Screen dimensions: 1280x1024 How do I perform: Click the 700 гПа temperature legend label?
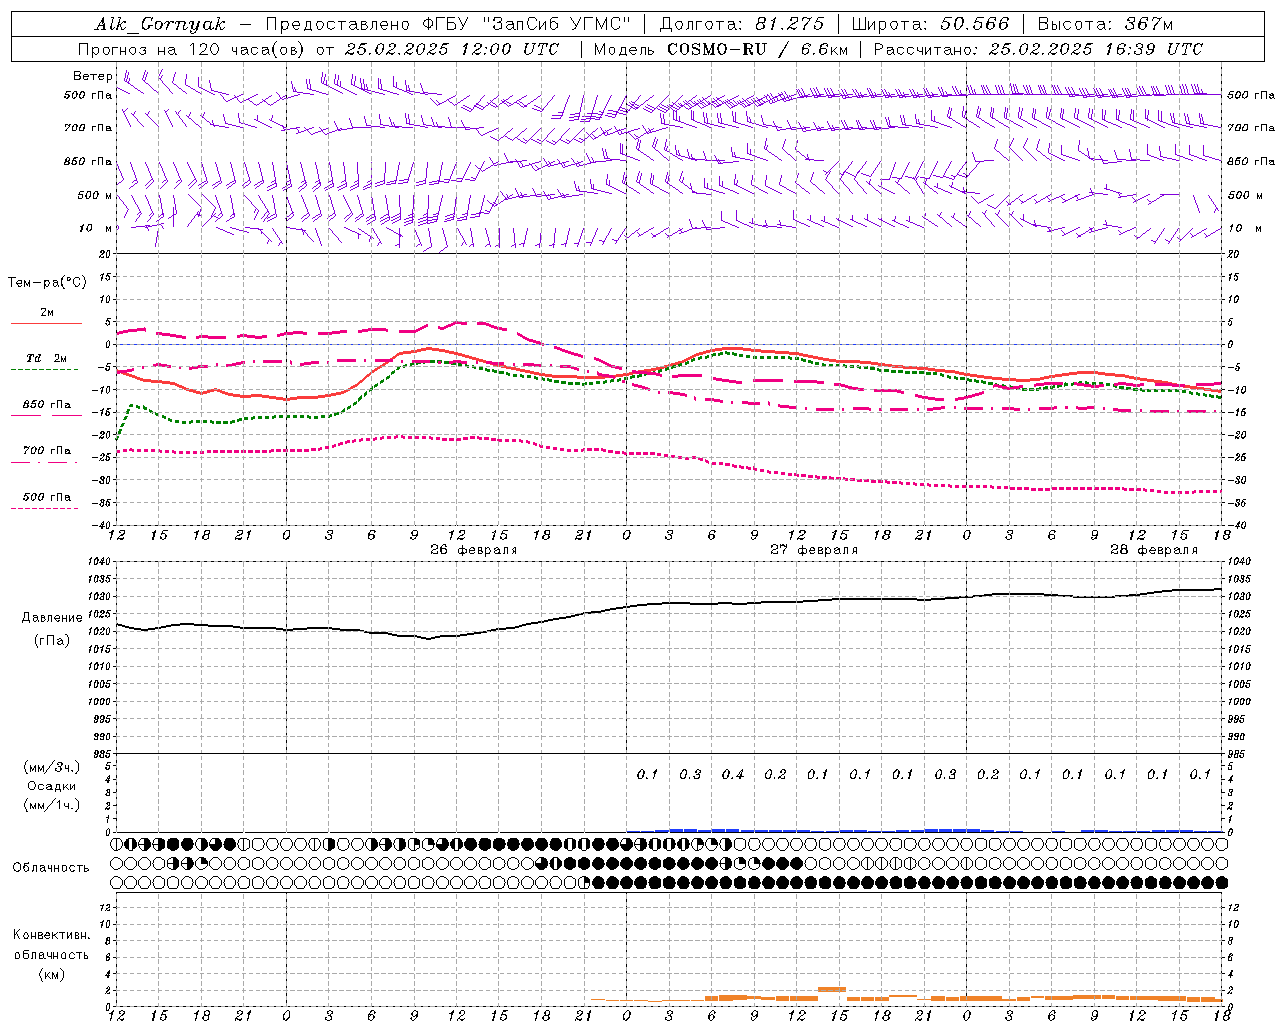[x=47, y=451]
